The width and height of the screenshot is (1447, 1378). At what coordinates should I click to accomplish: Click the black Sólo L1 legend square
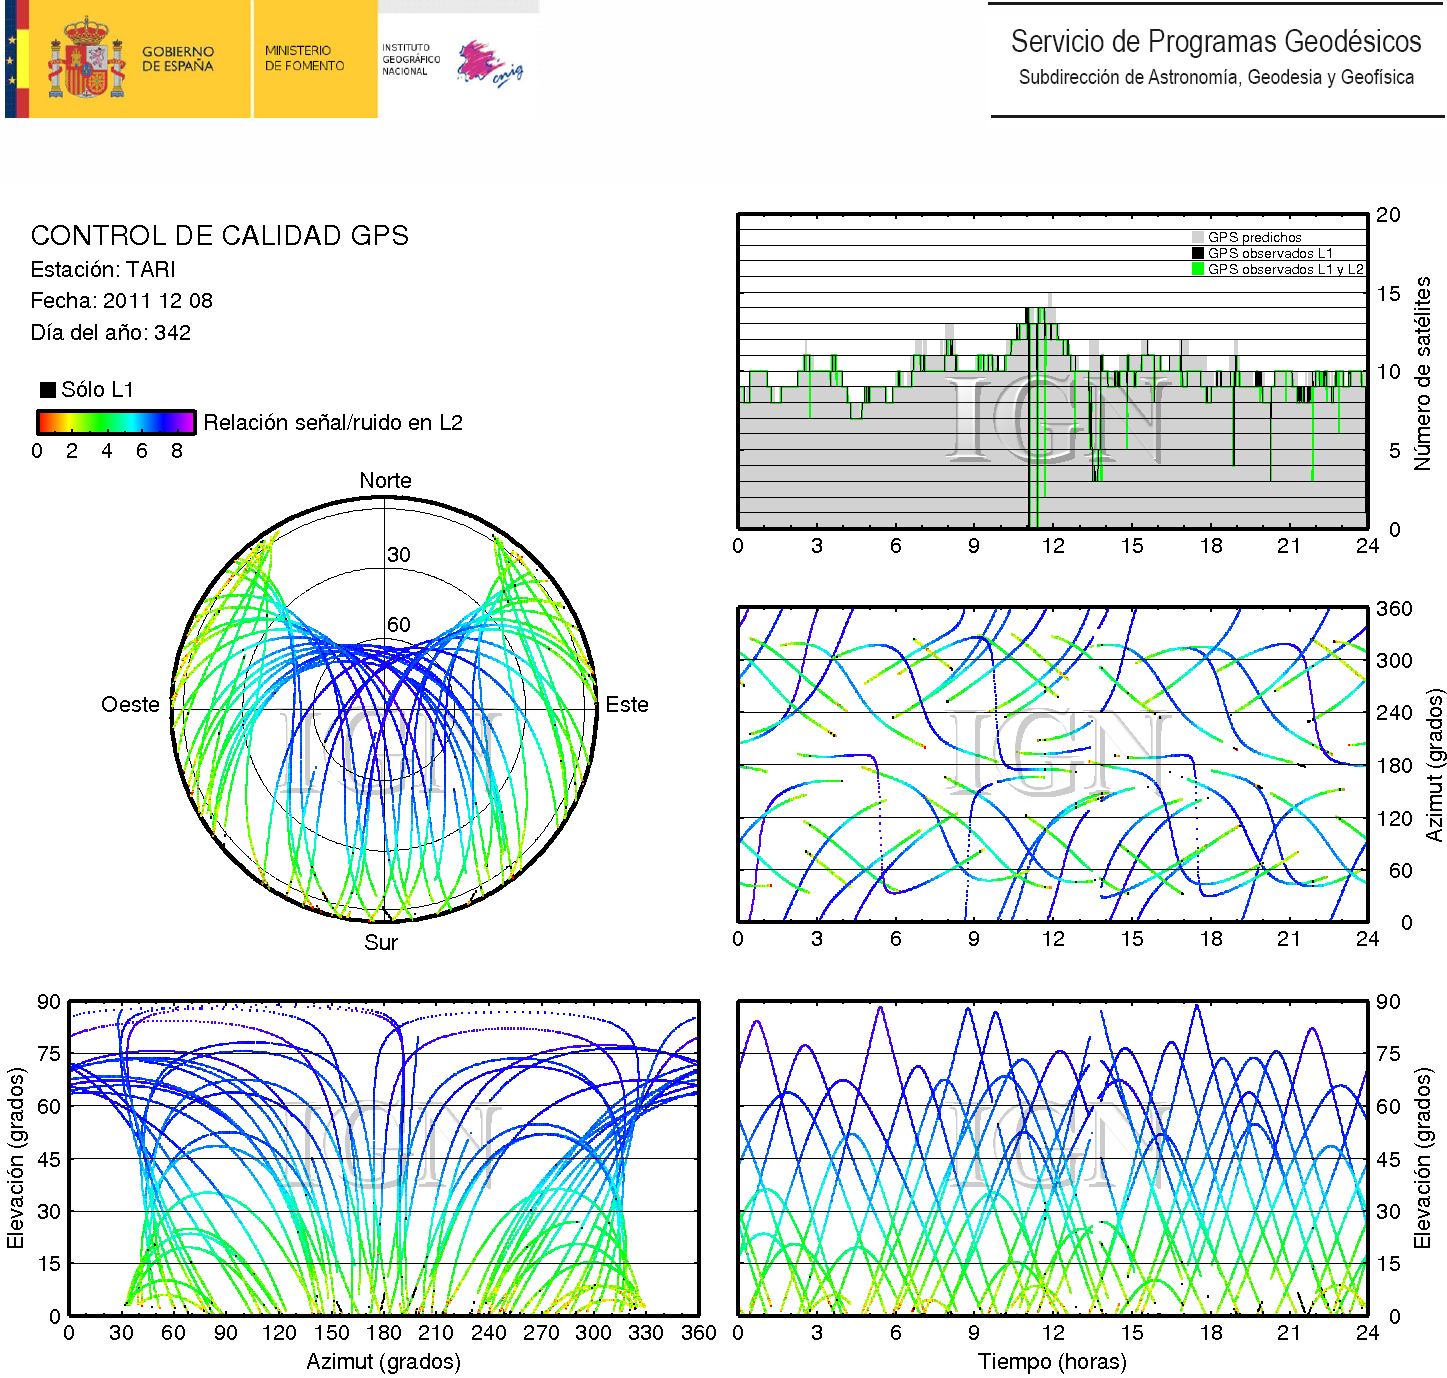47,389
